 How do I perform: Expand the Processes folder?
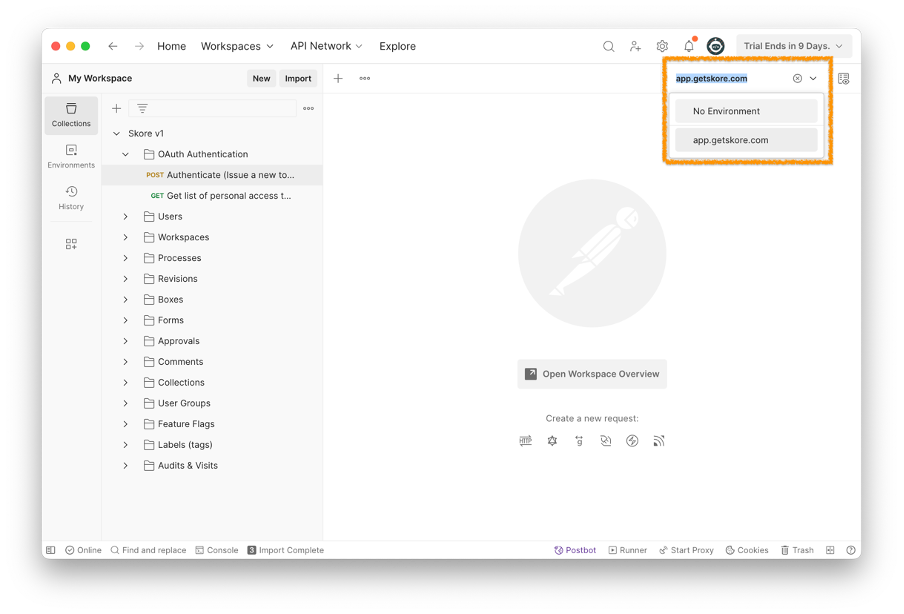[x=125, y=258]
